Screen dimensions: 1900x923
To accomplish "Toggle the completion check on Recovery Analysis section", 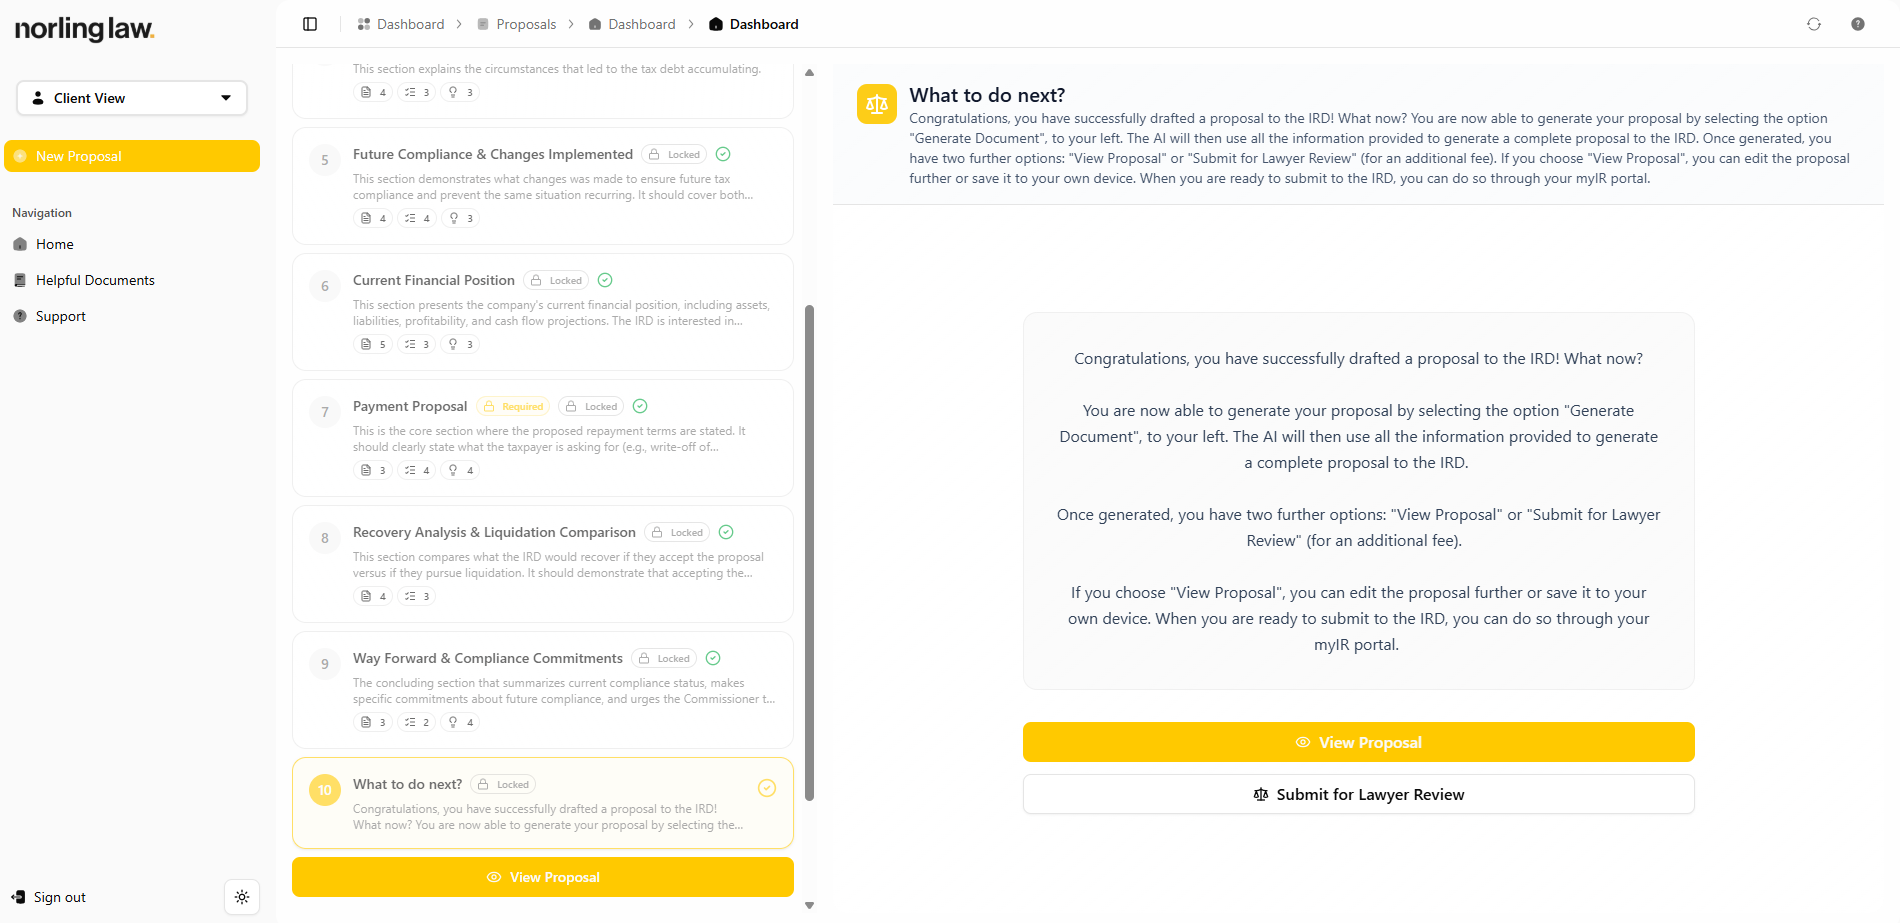I will tap(726, 532).
